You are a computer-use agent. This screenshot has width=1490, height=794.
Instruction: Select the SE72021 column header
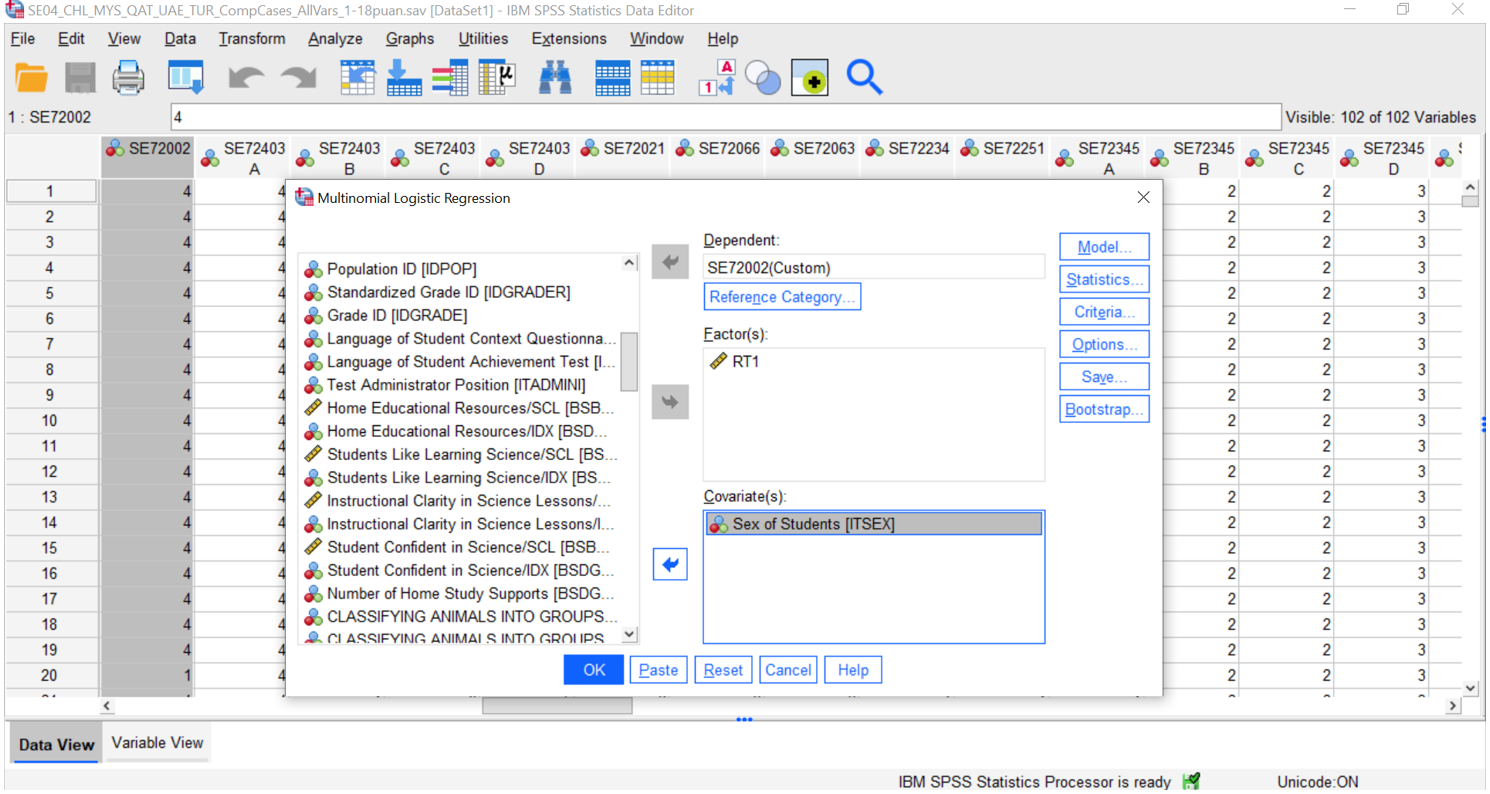[622, 158]
